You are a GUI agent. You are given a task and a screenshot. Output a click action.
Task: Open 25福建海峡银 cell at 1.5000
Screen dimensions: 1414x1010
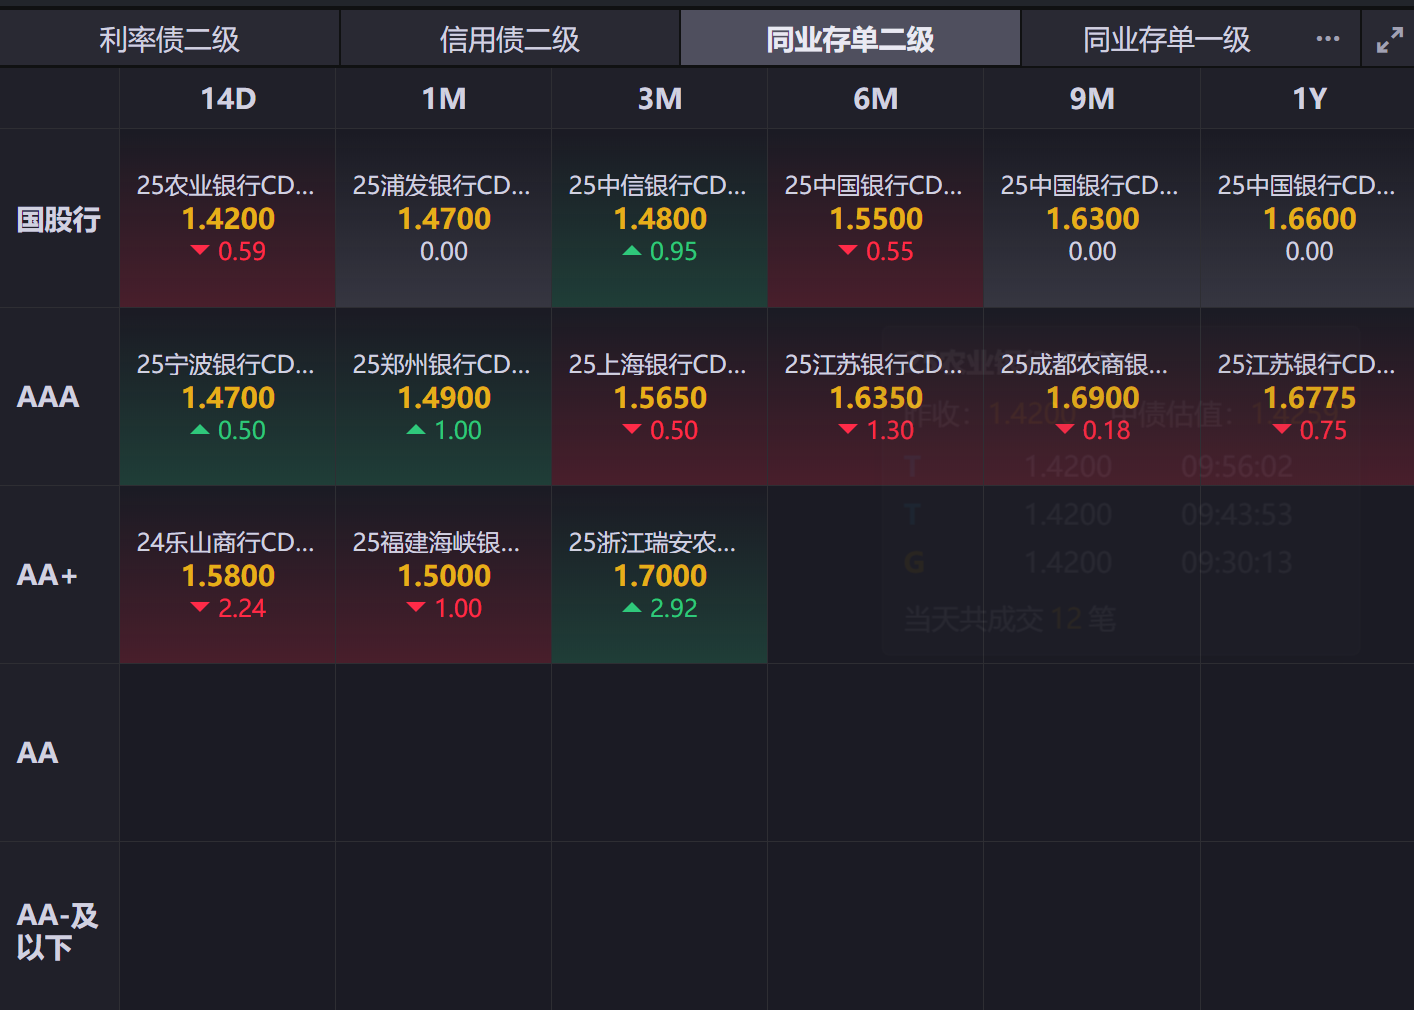click(444, 575)
